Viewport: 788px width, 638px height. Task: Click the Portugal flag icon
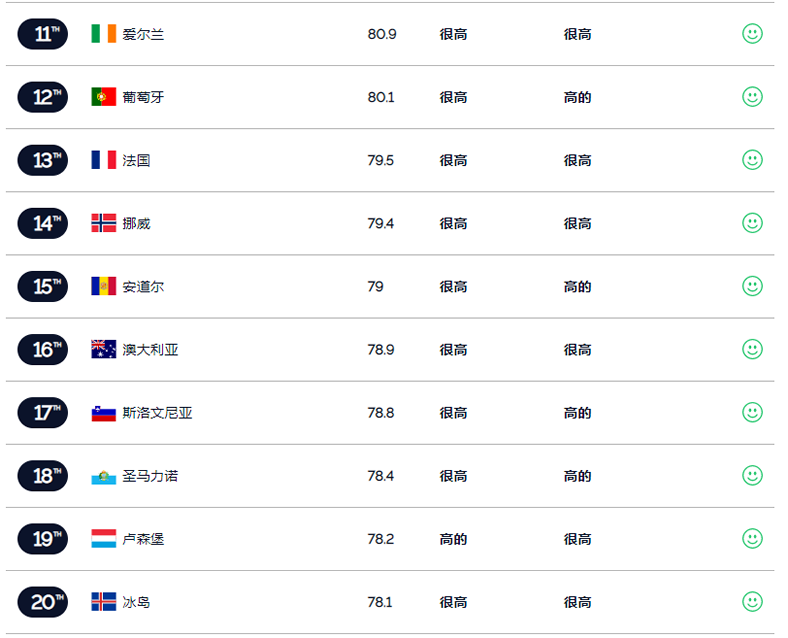(x=104, y=97)
